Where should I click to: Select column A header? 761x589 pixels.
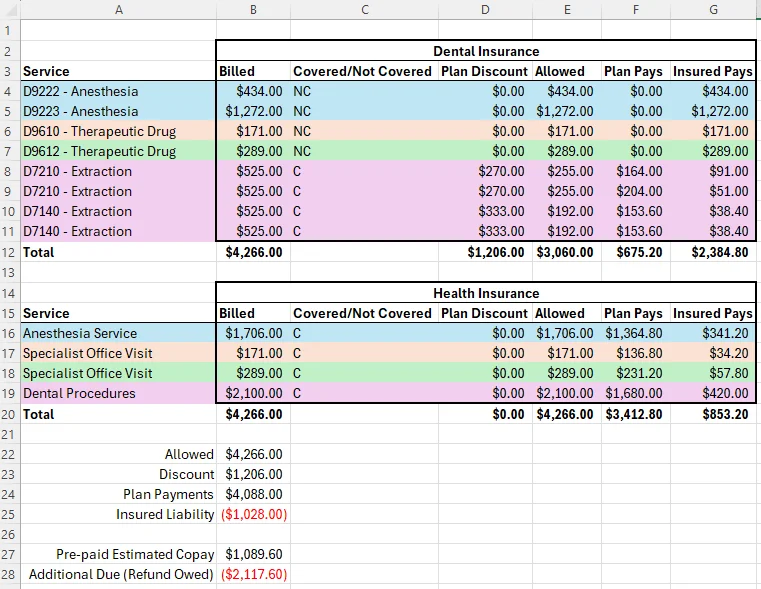point(118,10)
